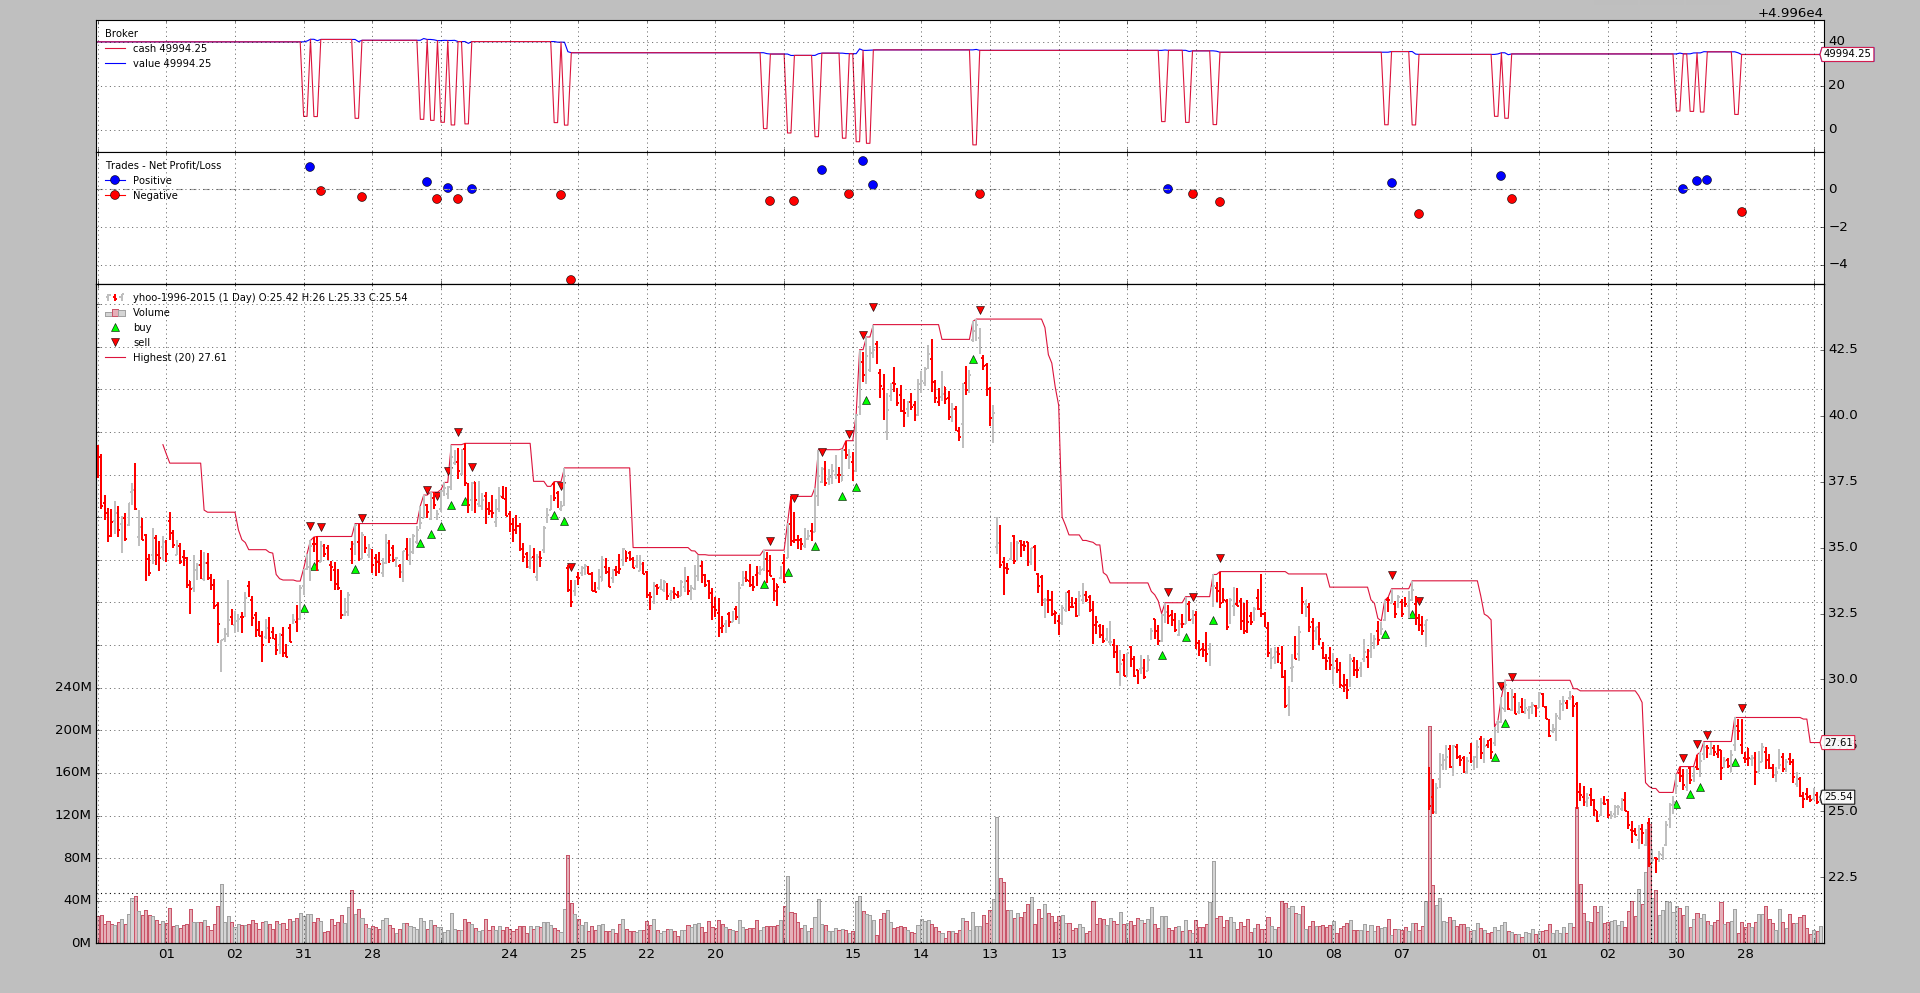The height and width of the screenshot is (993, 1920).
Task: Click the green buy triangle in legend
Action: click(115, 328)
